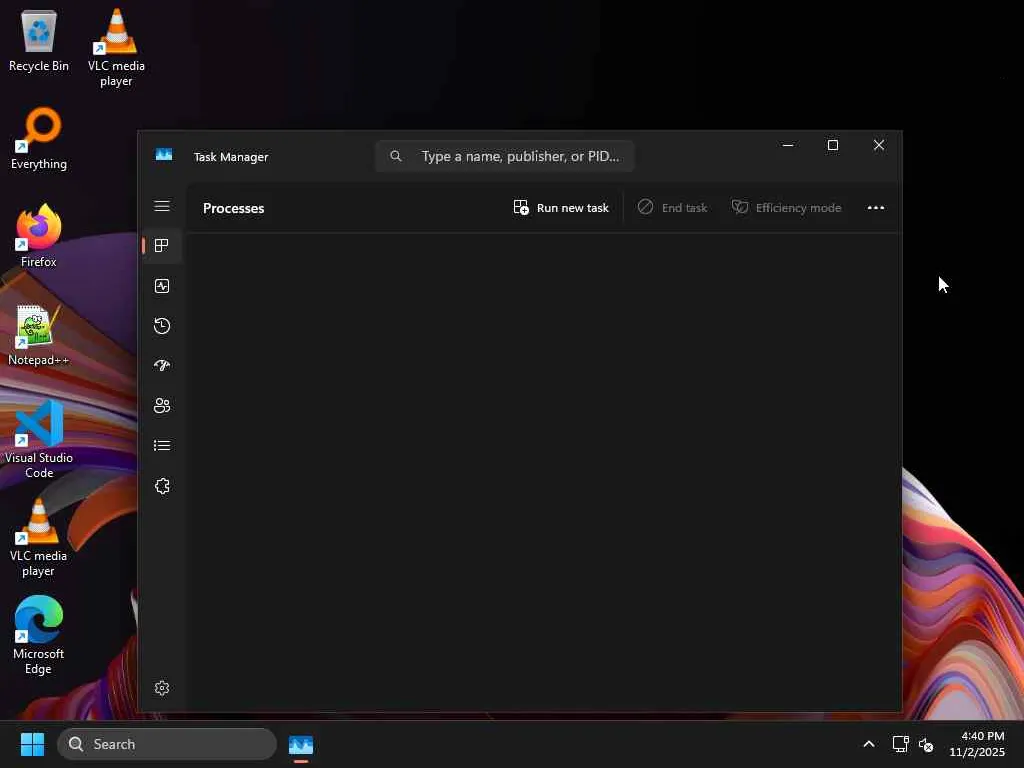Select the Notepad++ desktop shortcut
This screenshot has height=768, width=1024.
(39, 334)
